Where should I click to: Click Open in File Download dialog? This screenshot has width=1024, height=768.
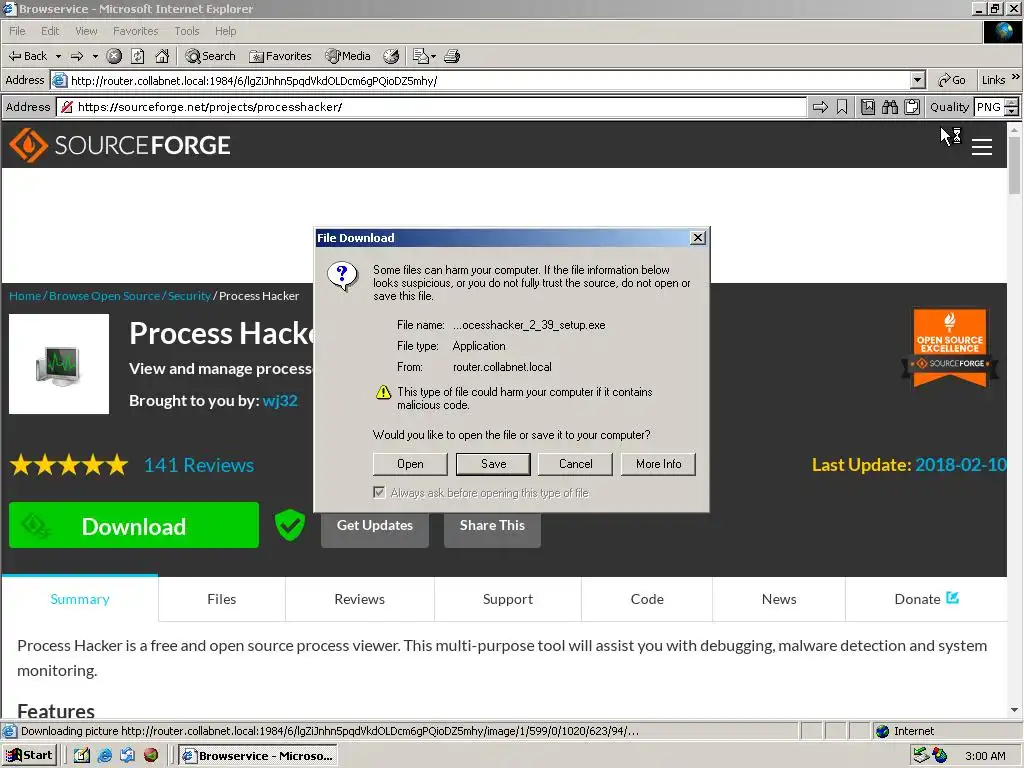tap(410, 464)
